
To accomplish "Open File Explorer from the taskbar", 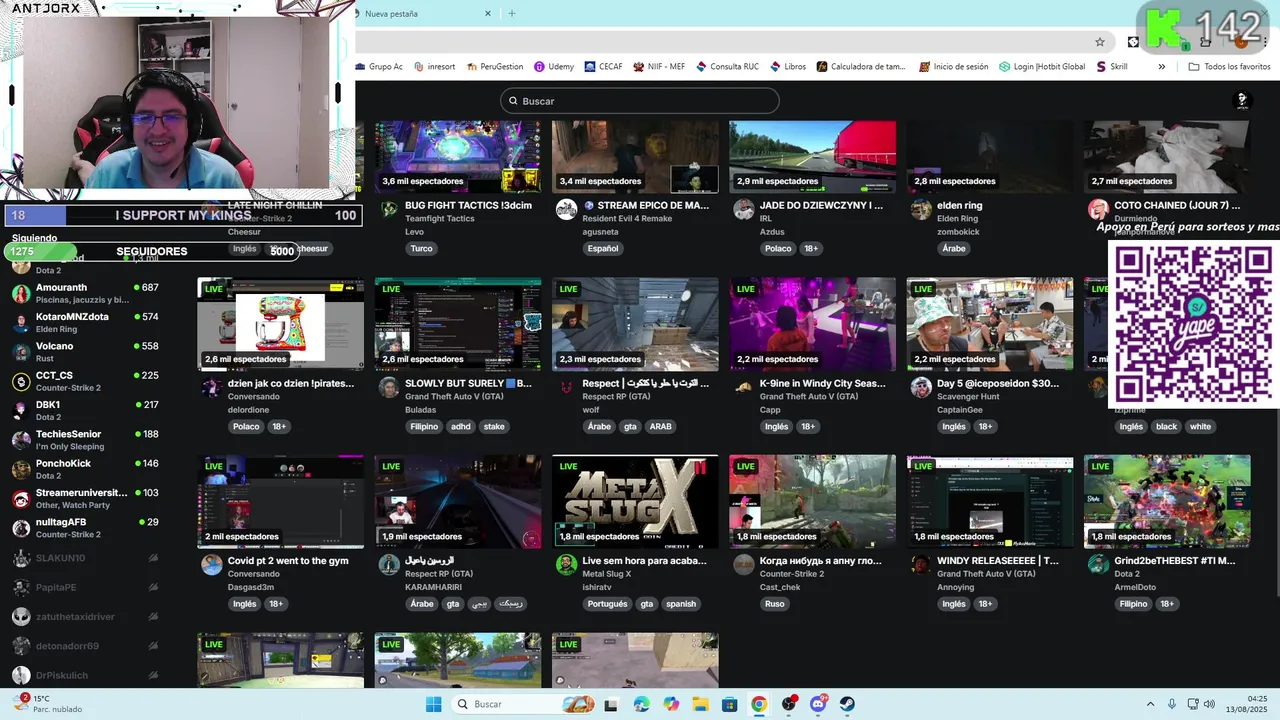I will 700,704.
